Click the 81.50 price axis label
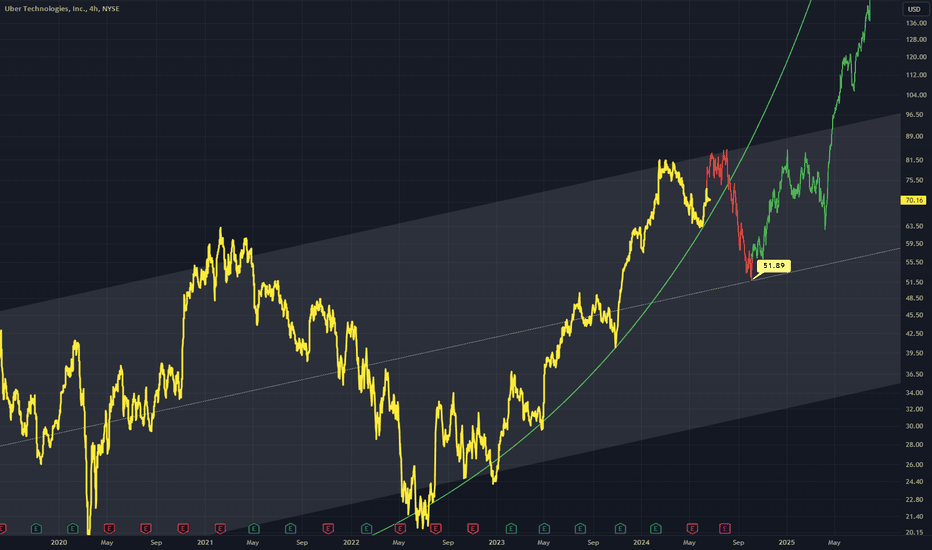This screenshot has width=932, height=550. [x=916, y=161]
